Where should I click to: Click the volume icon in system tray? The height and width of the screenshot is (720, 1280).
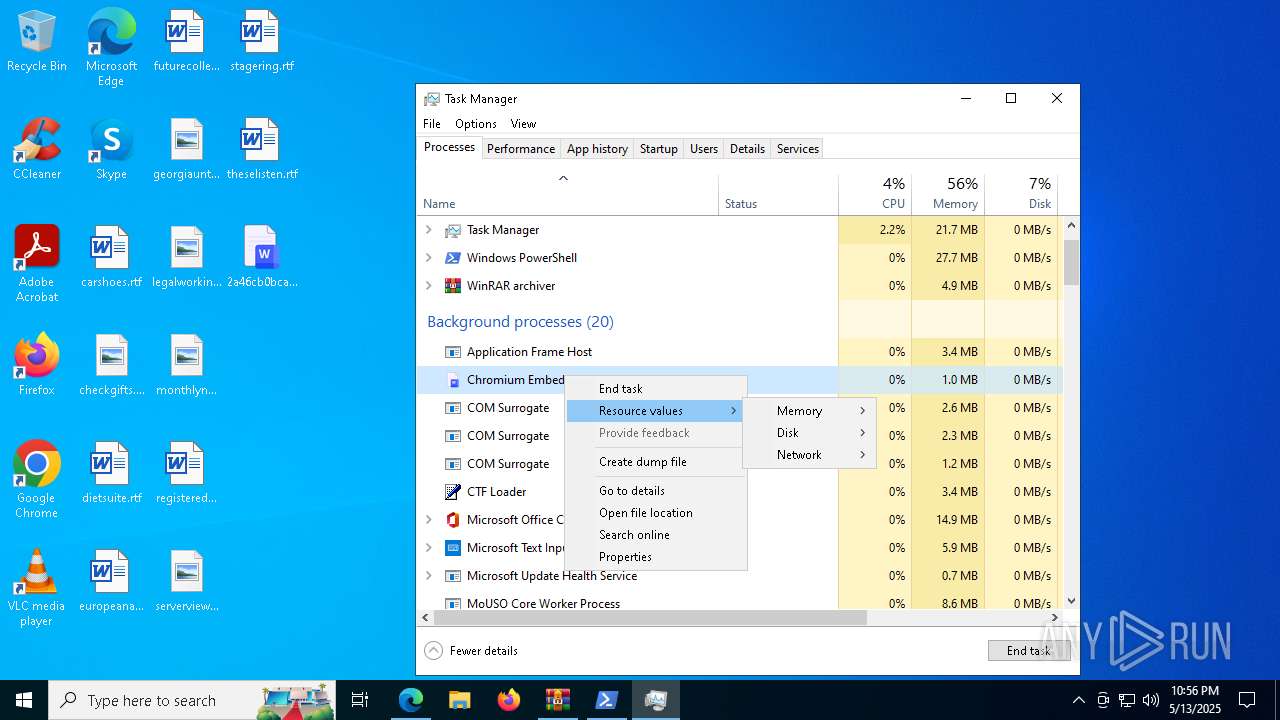pos(1151,700)
